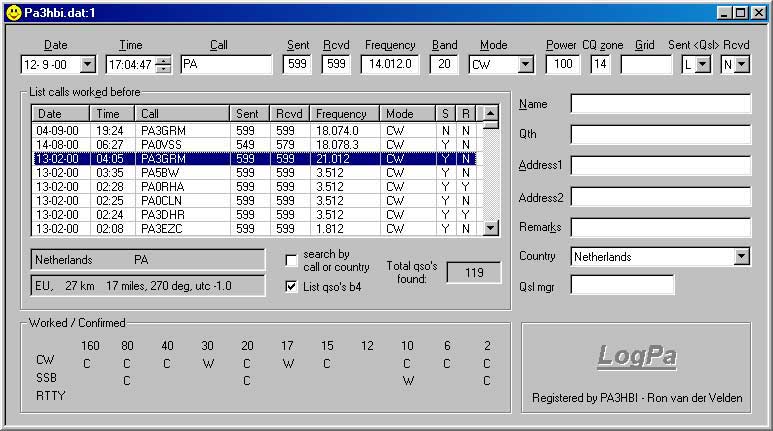The height and width of the screenshot is (431, 773).
Task: Maximize the Pa3hbi.dat window
Action: click(x=740, y=13)
